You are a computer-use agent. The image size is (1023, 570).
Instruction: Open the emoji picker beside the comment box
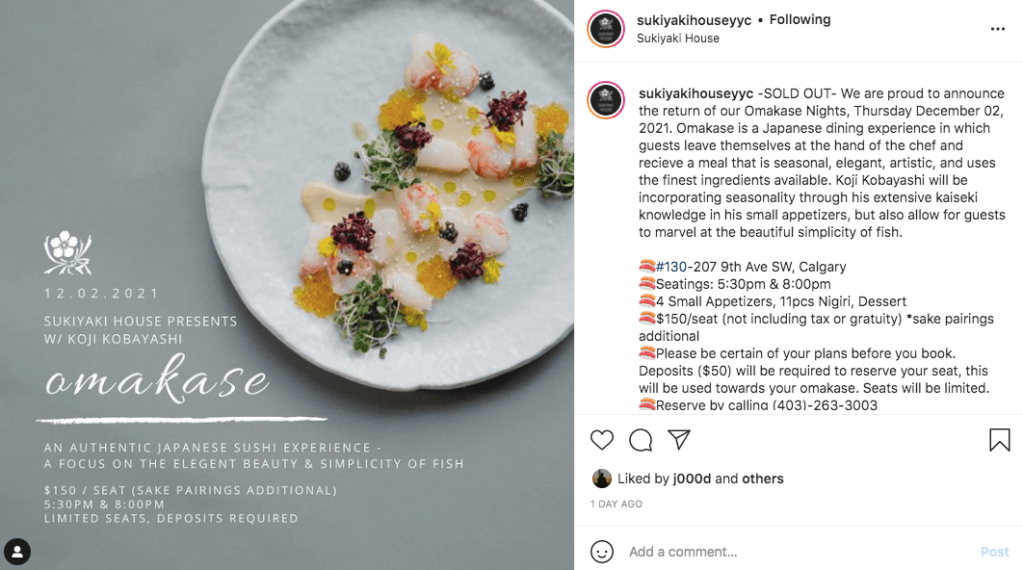(602, 551)
